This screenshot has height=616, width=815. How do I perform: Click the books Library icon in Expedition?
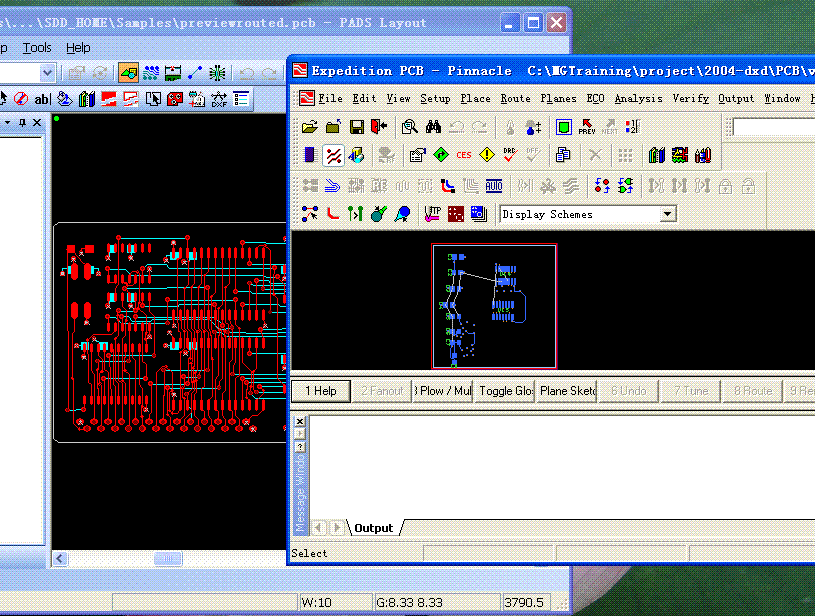(x=656, y=155)
